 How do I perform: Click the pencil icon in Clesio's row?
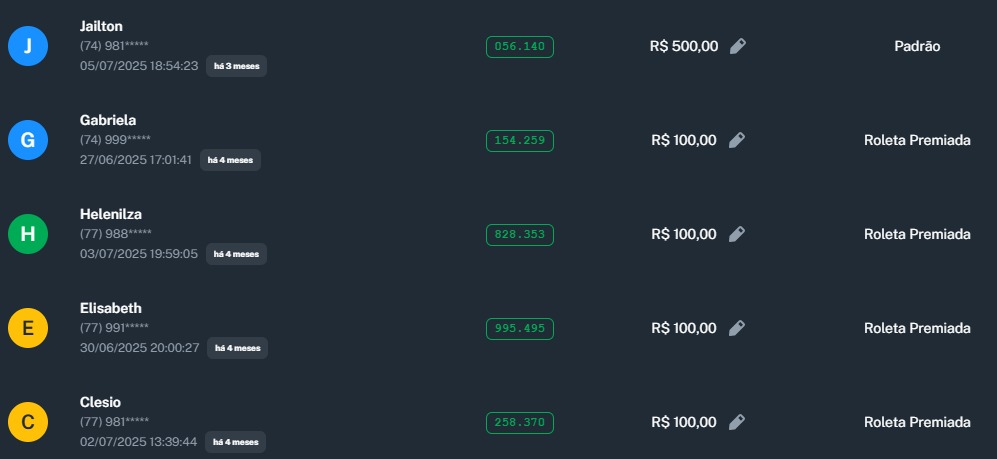[x=737, y=422]
